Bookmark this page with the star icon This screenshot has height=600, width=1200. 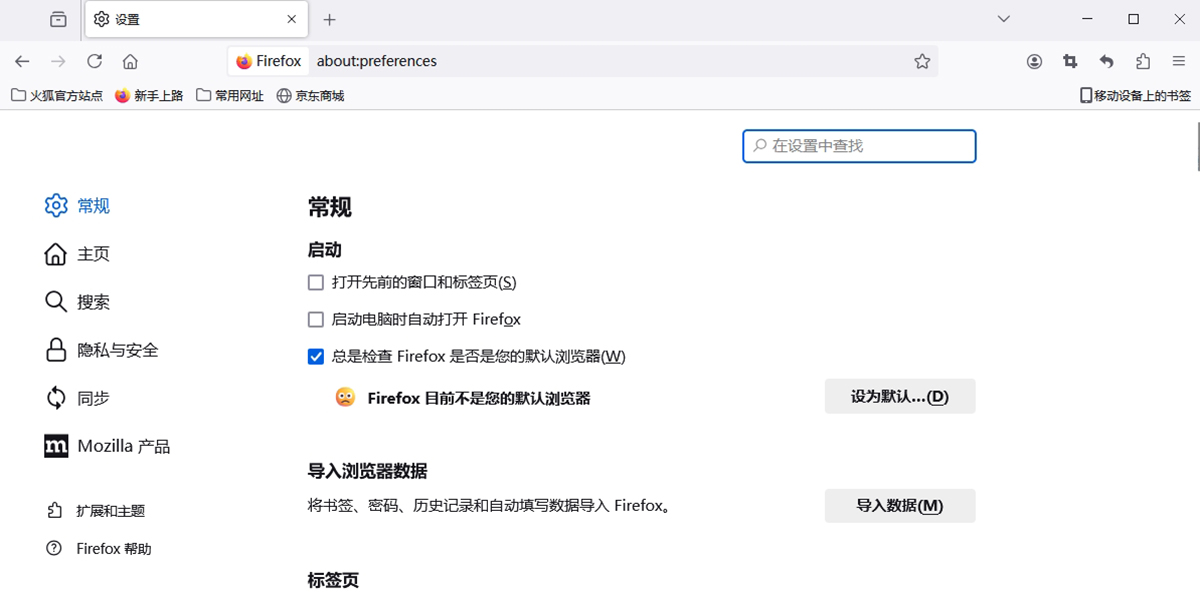[x=922, y=61]
